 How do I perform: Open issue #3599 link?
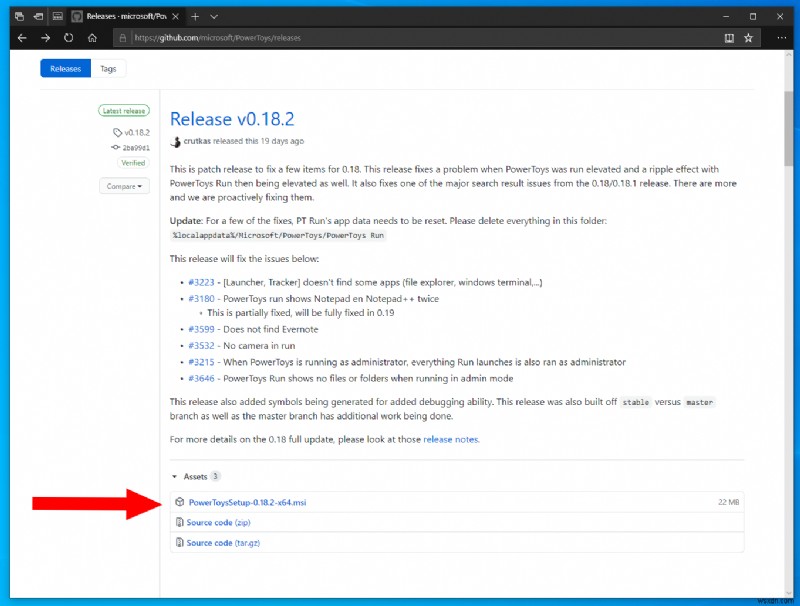tap(201, 329)
